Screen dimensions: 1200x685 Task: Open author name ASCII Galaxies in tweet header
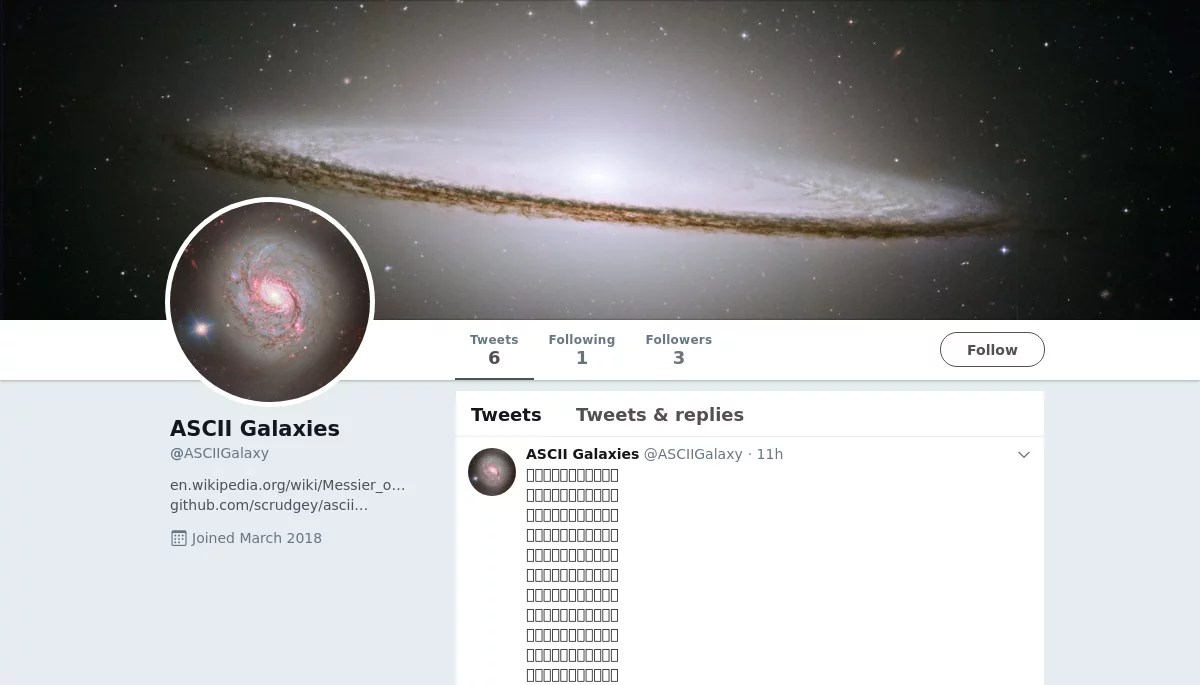pos(582,454)
